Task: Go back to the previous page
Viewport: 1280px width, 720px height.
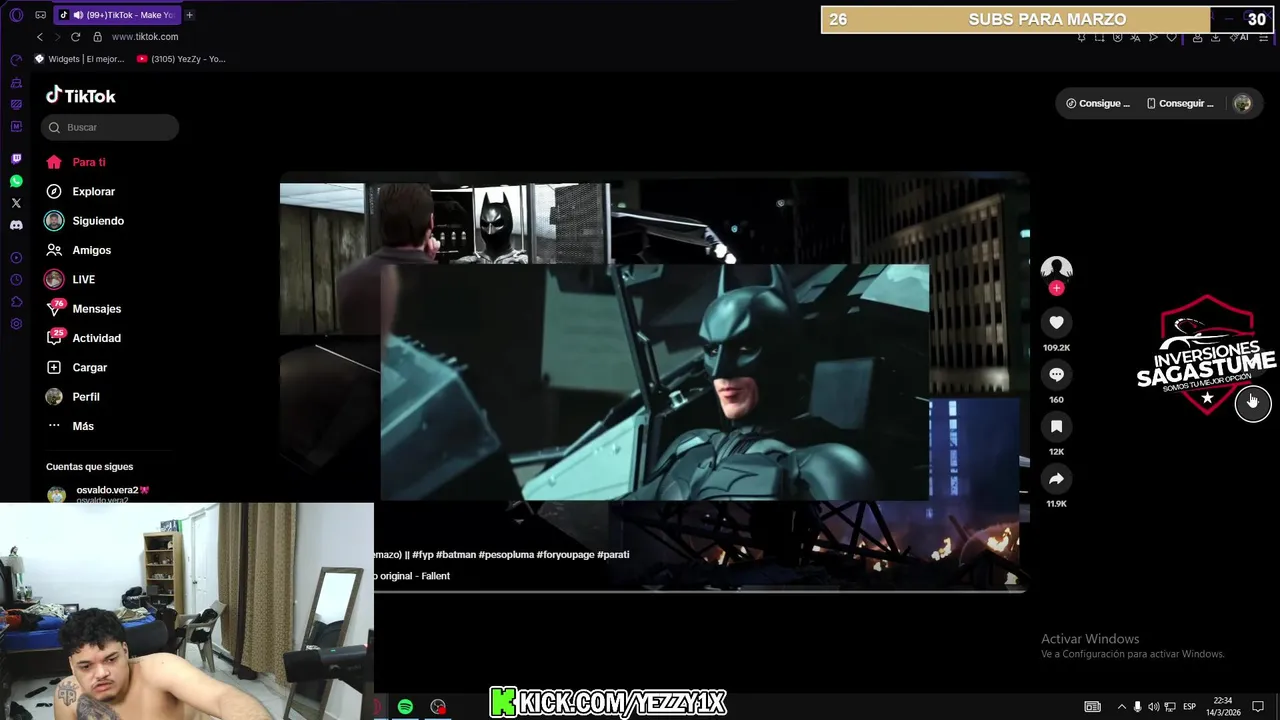Action: click(x=40, y=37)
